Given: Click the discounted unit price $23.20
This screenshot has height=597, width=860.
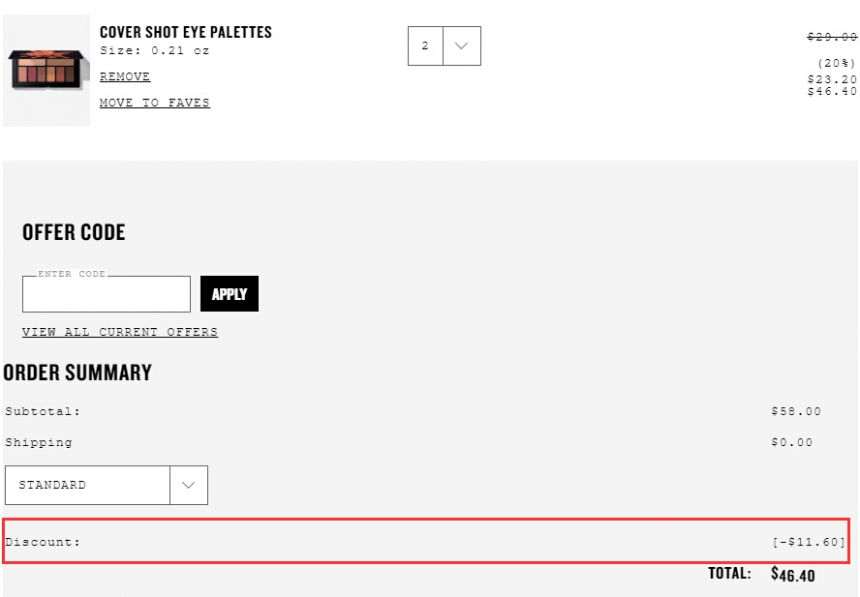Looking at the screenshot, I should tap(831, 79).
